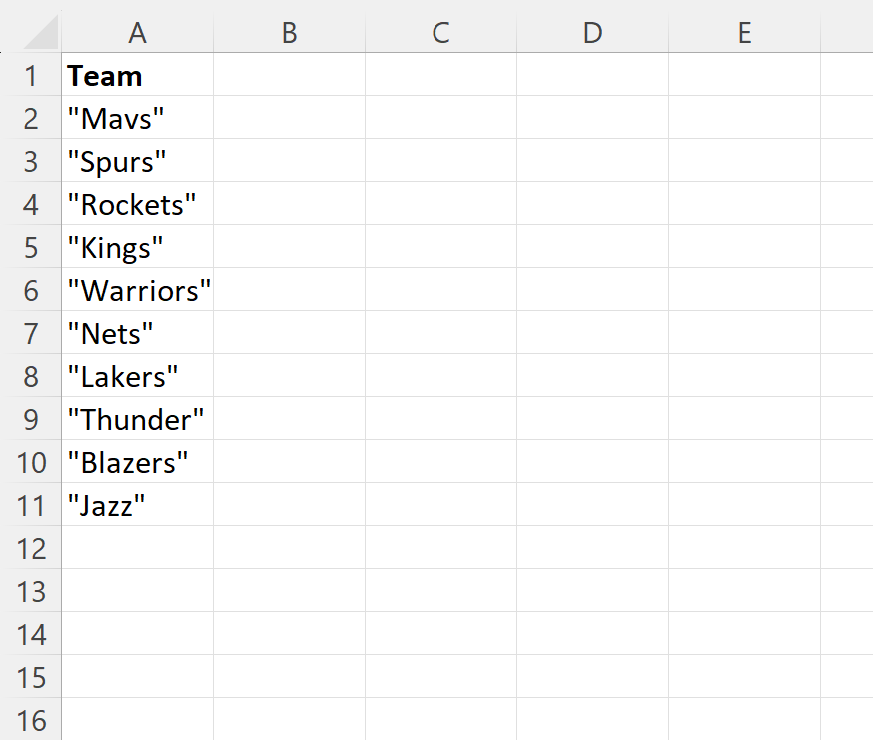Viewport: 873px width, 740px height.
Task: Select column D header
Action: pos(592,32)
